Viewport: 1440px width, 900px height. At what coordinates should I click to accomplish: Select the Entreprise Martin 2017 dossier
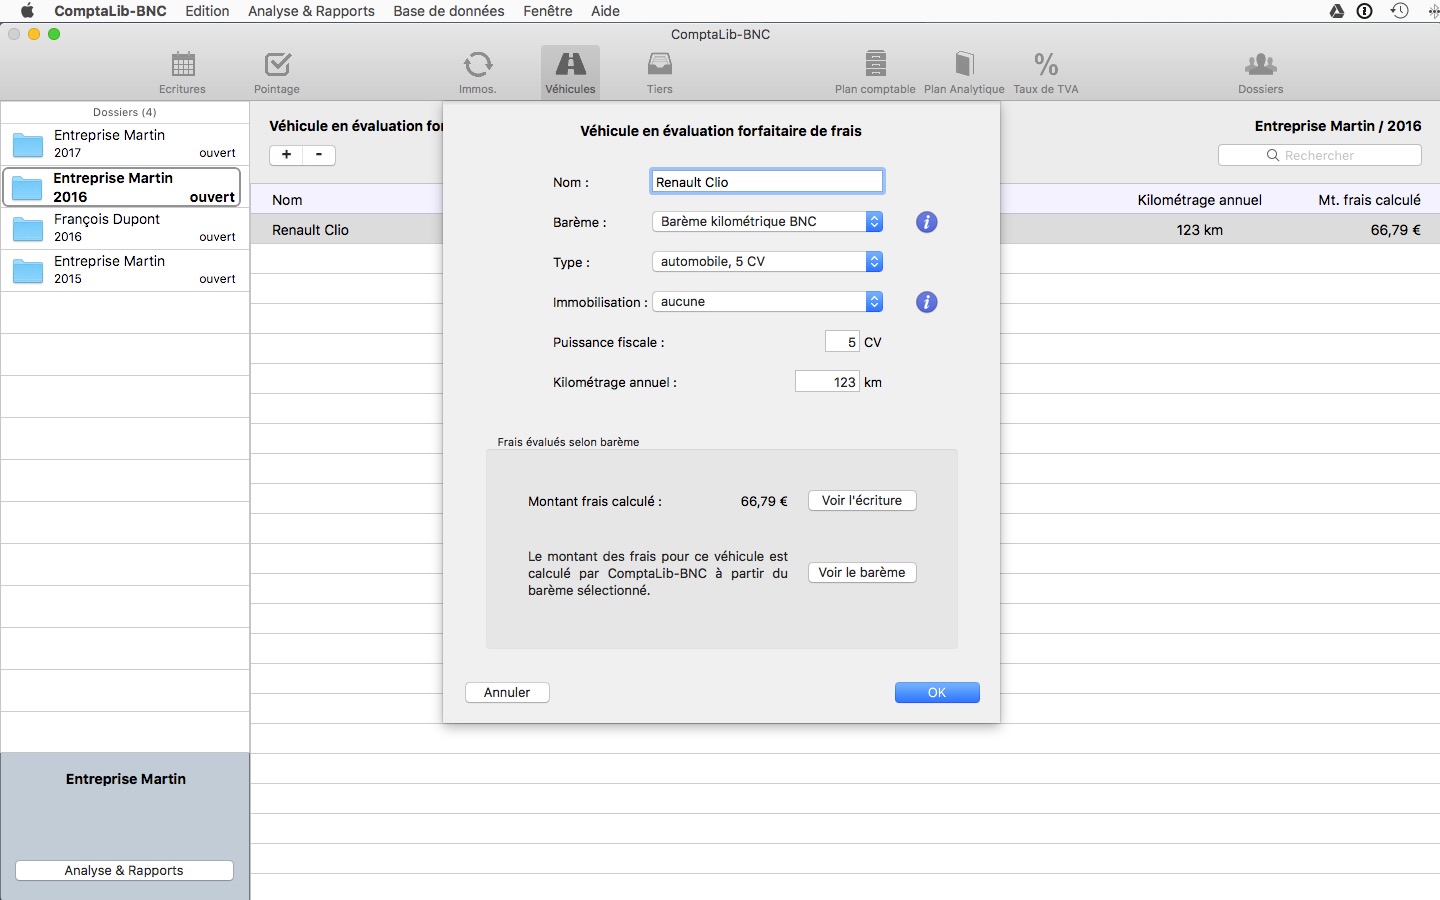(125, 144)
